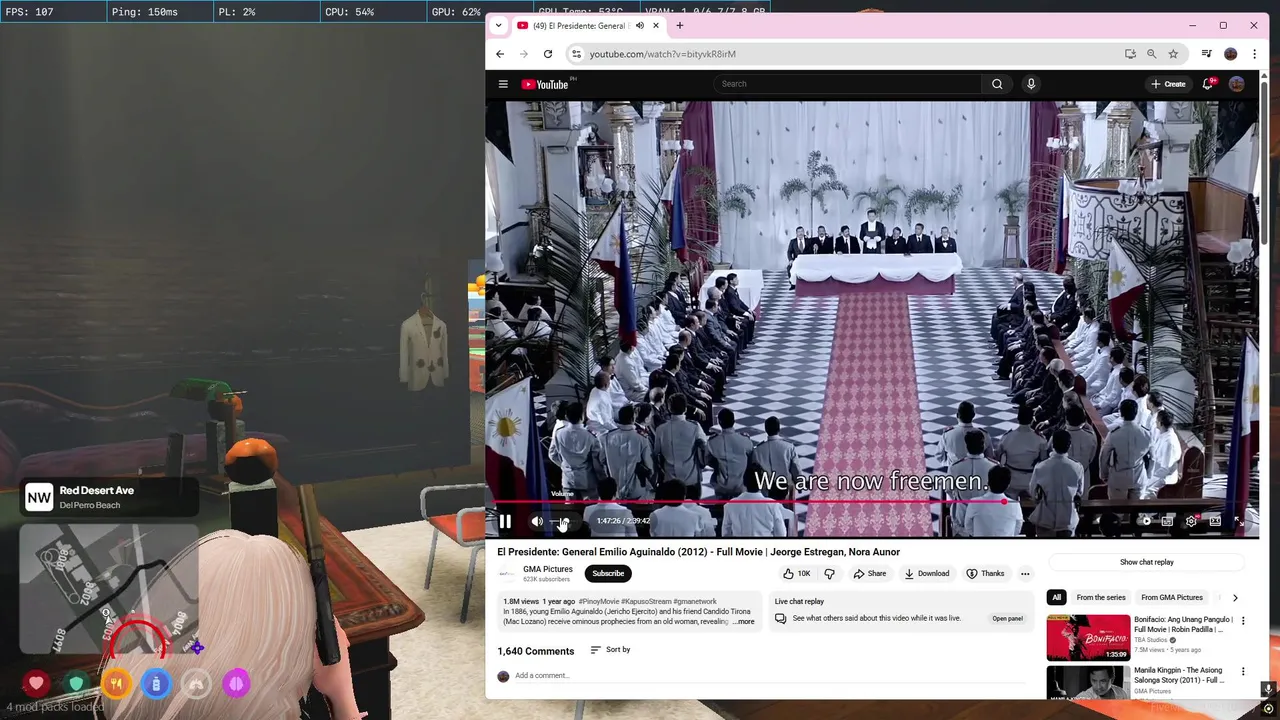
Task: Open the YouTube guide hamburger menu
Action: click(x=503, y=84)
